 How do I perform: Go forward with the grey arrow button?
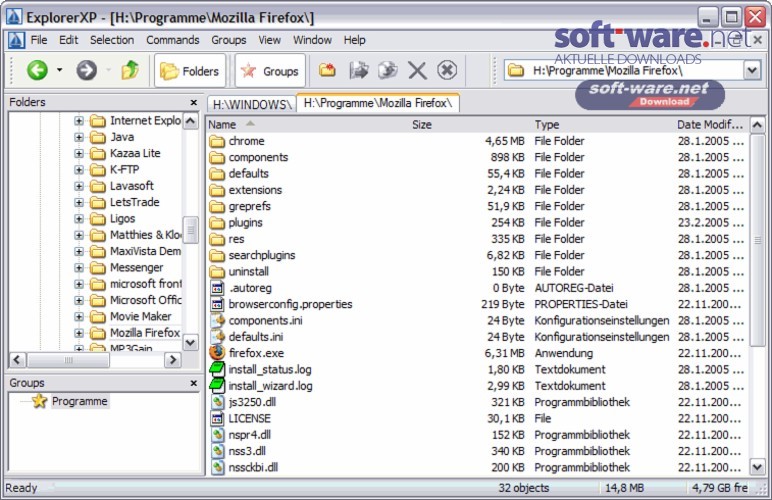(86, 70)
